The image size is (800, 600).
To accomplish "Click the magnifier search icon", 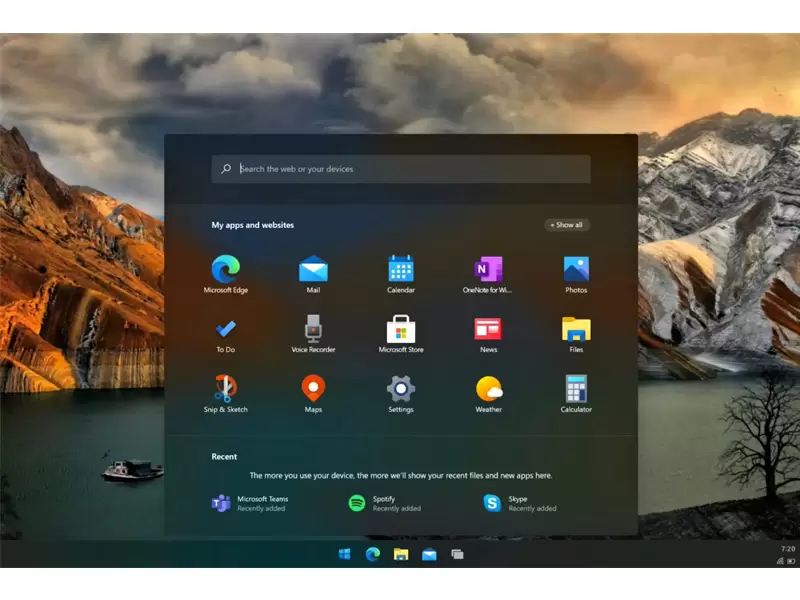I will [226, 168].
